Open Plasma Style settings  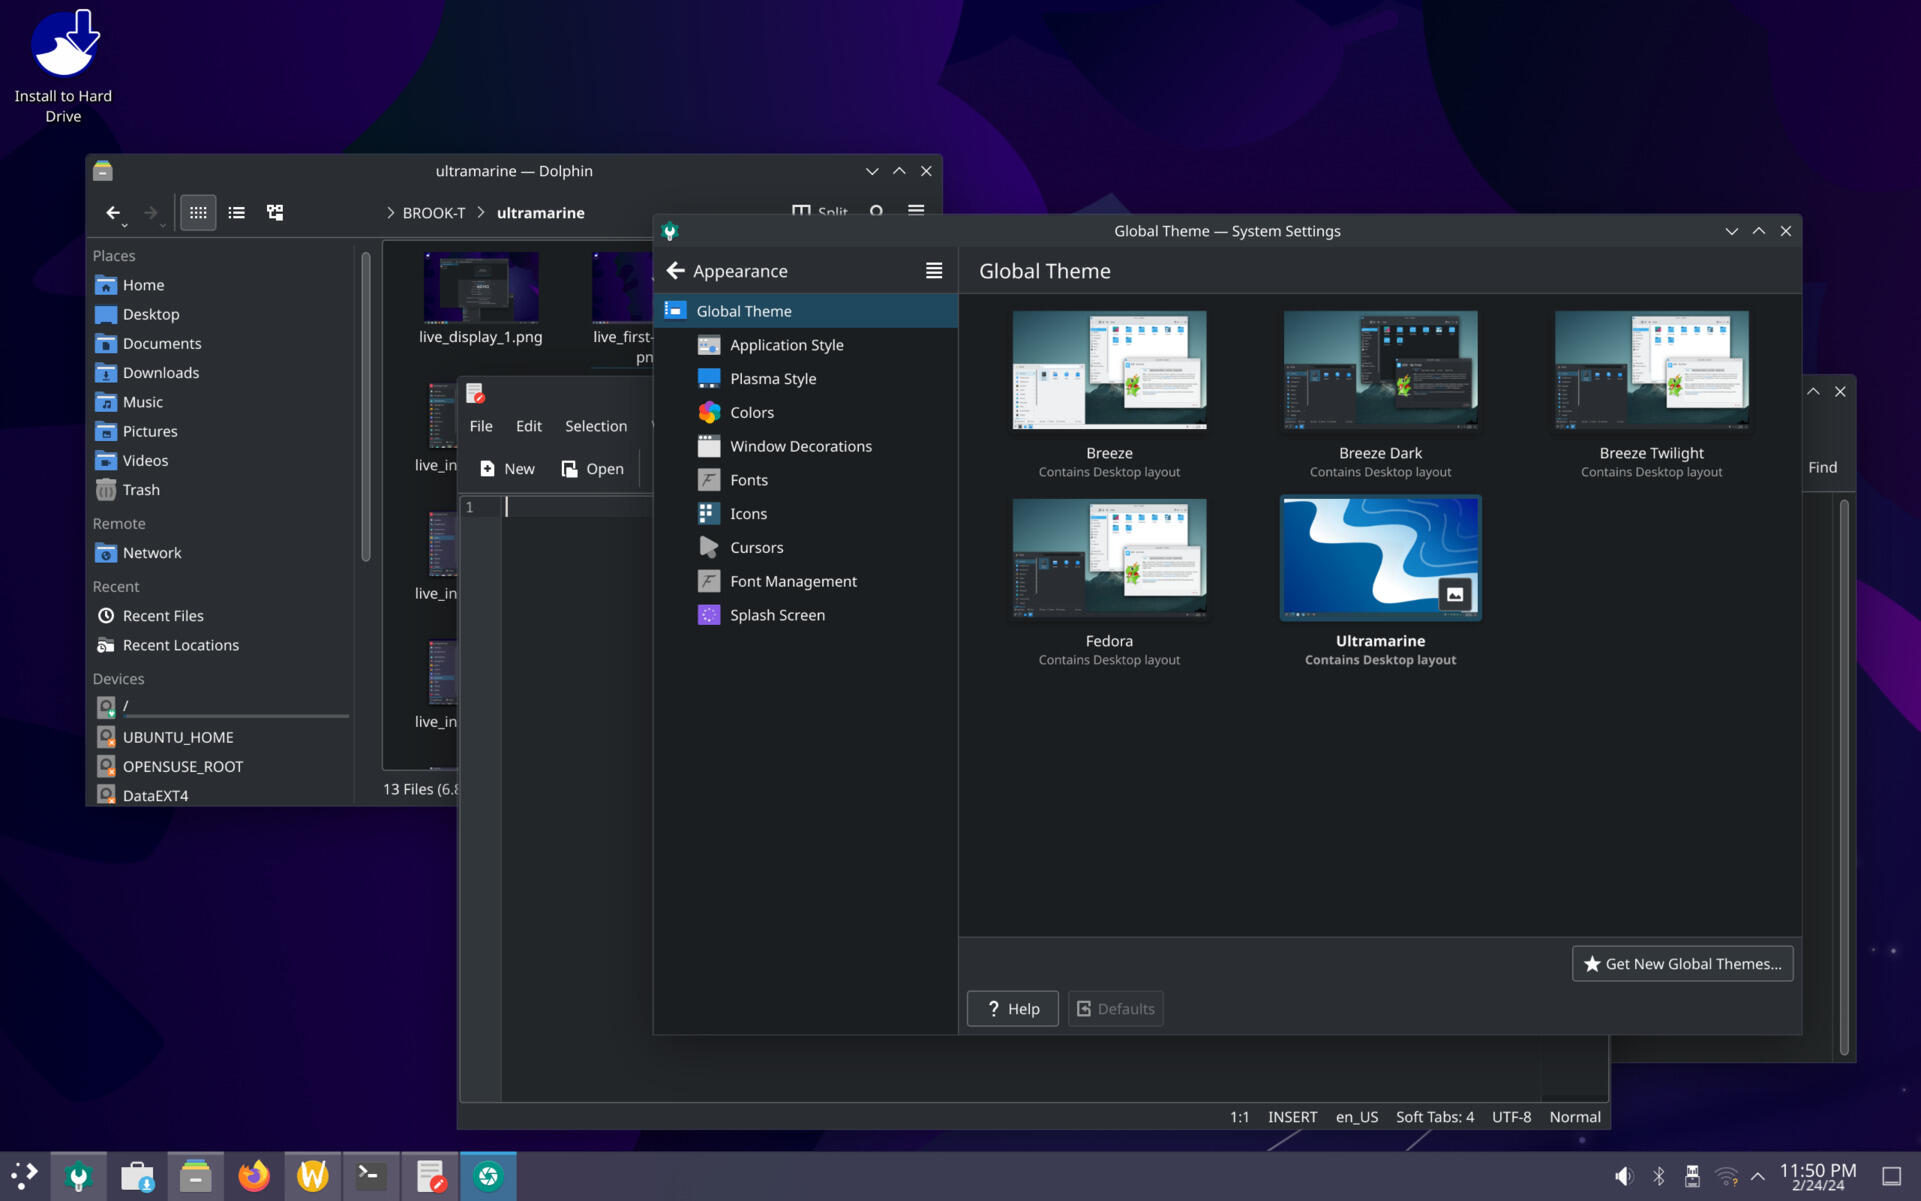pyautogui.click(x=805, y=379)
